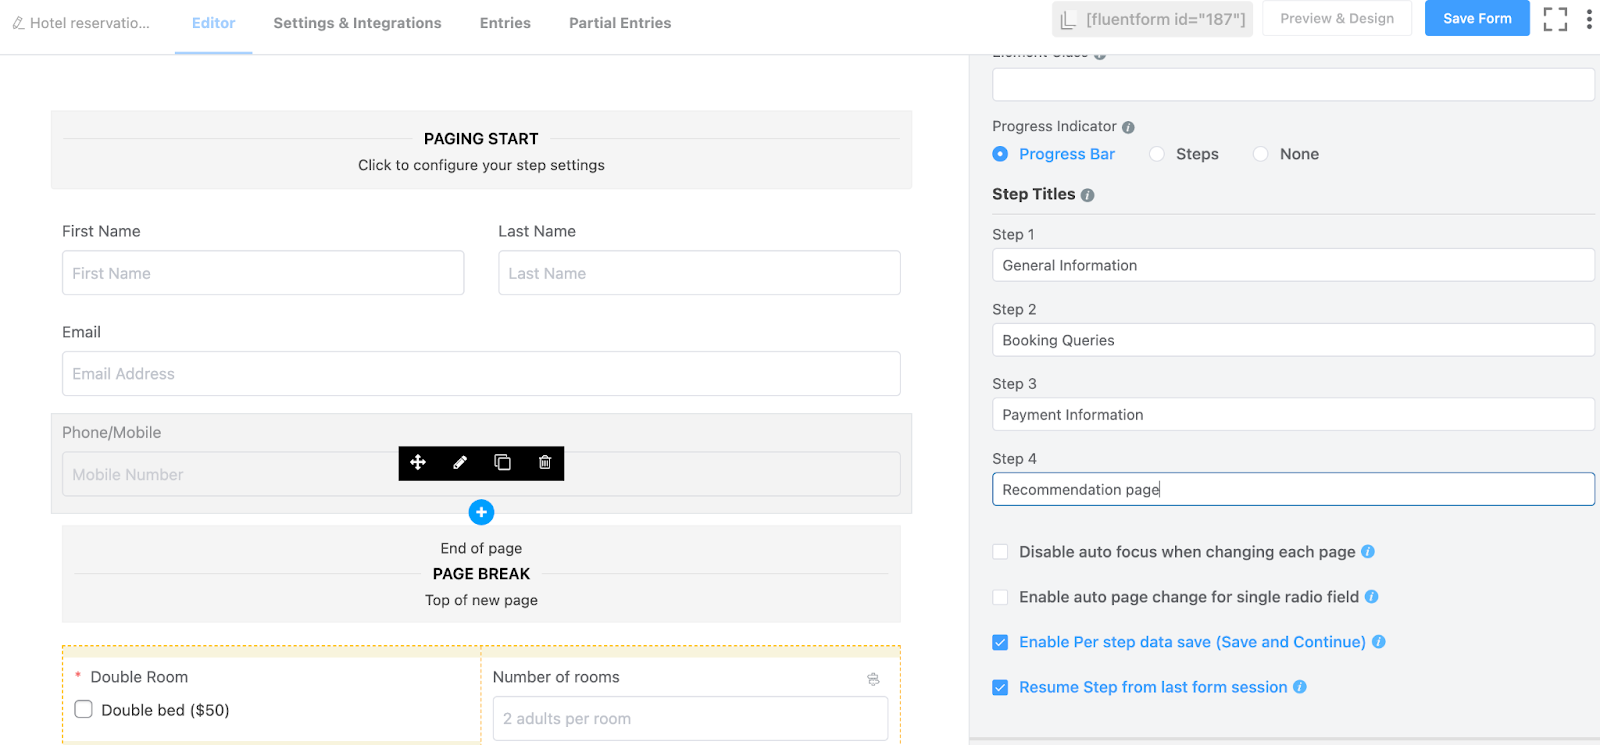Uncheck Resume Step from last form session

(x=1000, y=687)
